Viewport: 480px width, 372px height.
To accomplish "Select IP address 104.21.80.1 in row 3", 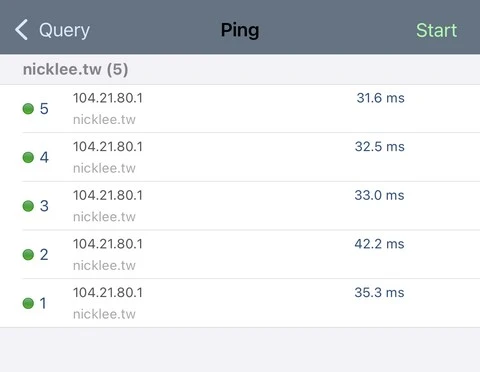I will [108, 195].
